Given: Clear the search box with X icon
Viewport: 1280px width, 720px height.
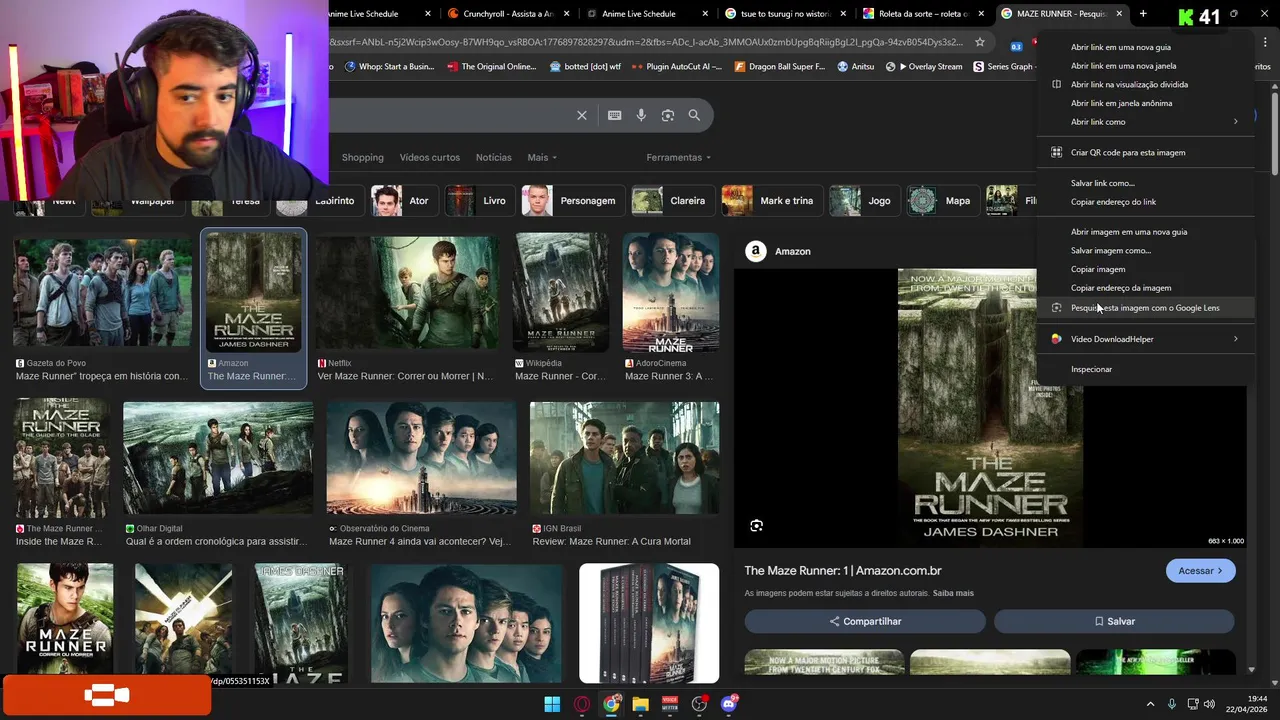Looking at the screenshot, I should click(x=582, y=115).
